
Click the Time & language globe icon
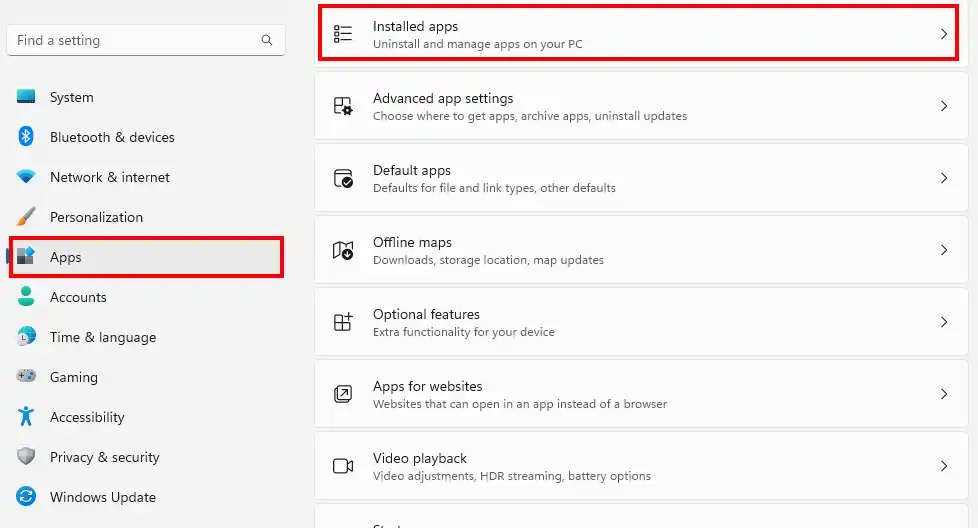(x=26, y=337)
